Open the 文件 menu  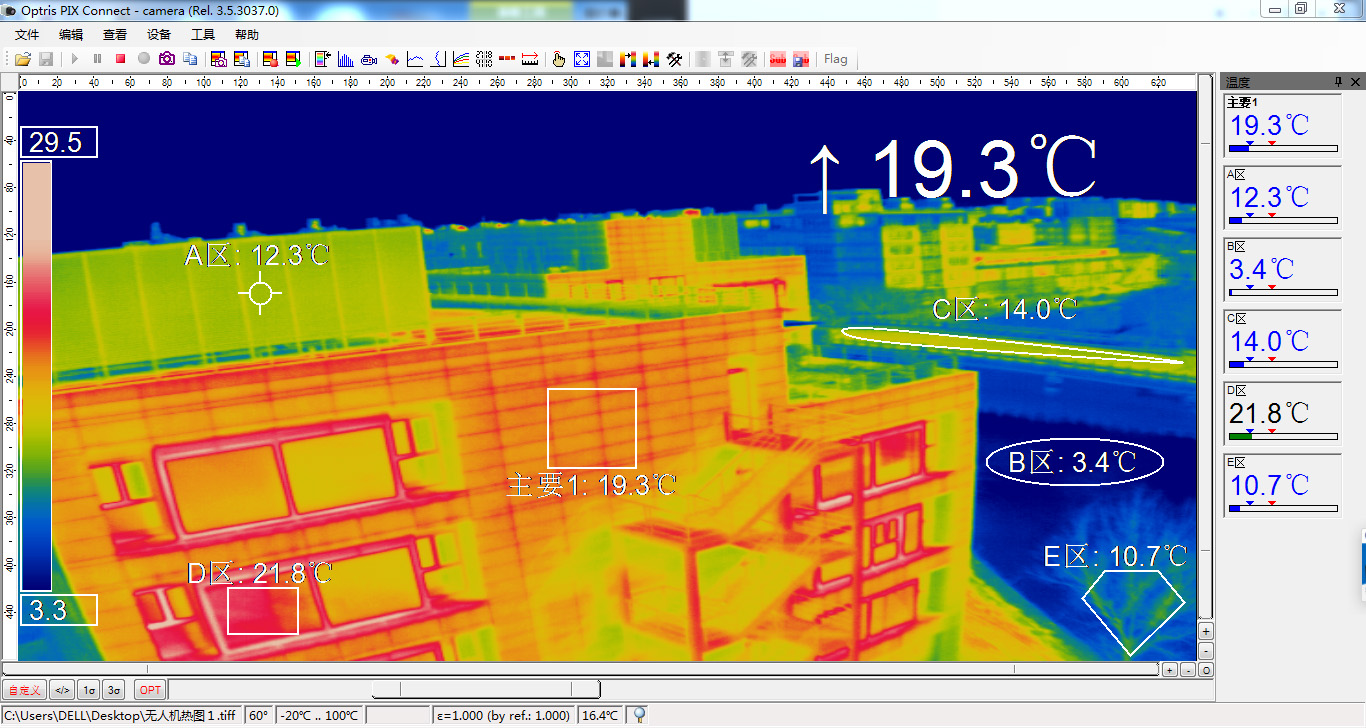point(27,34)
